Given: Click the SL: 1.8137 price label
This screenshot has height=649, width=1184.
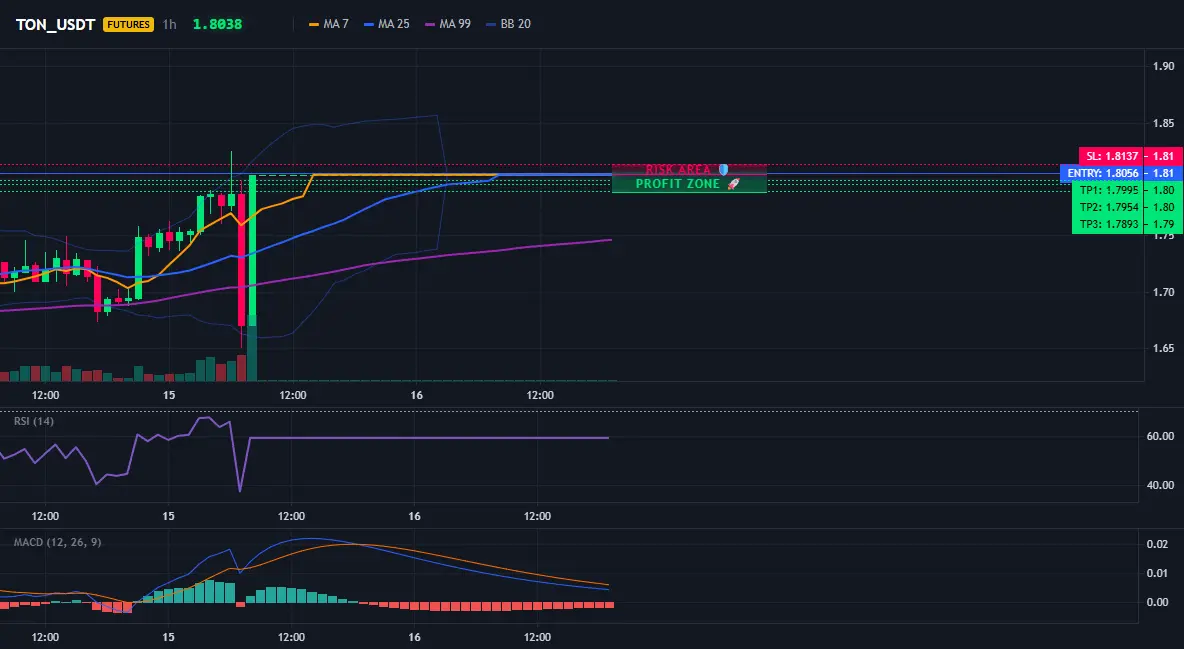Looking at the screenshot, I should coord(1112,156).
